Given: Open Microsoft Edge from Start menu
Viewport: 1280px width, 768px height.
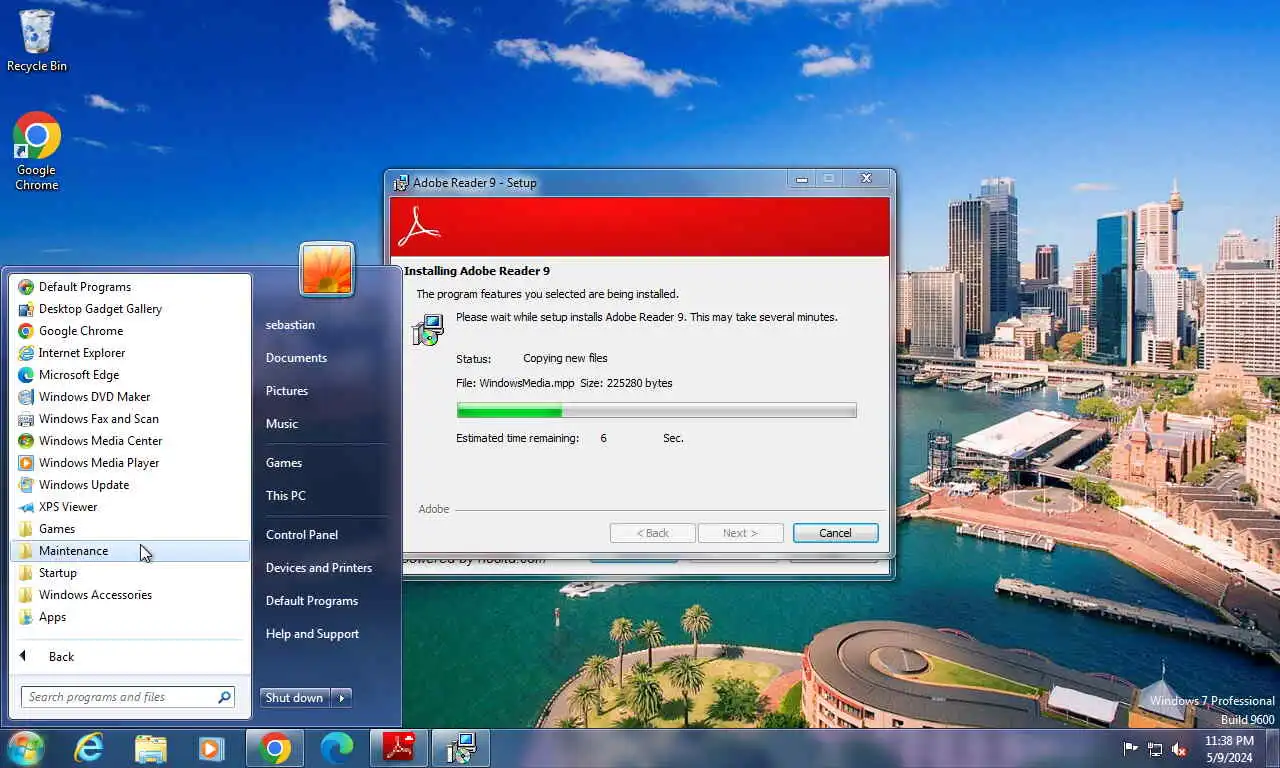Looking at the screenshot, I should 130,375.
